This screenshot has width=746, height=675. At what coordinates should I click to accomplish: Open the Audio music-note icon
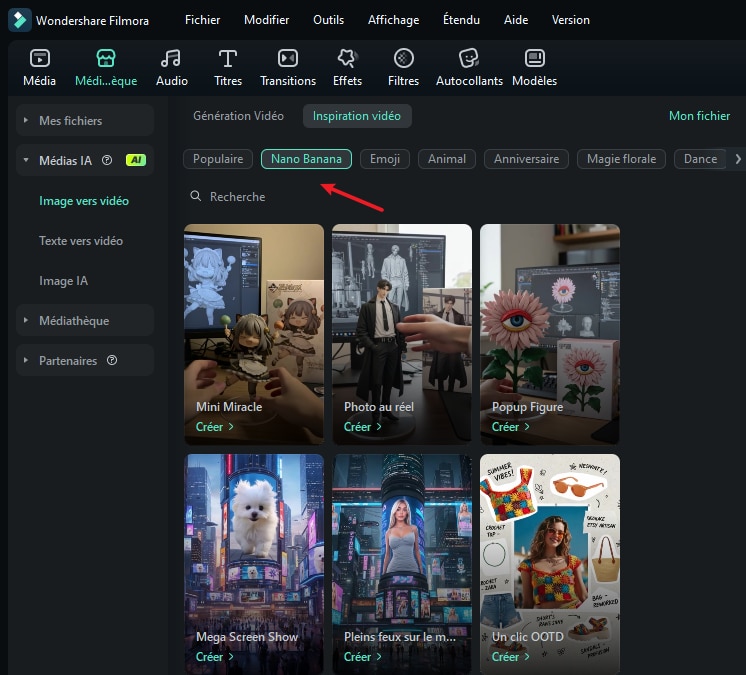point(171,59)
